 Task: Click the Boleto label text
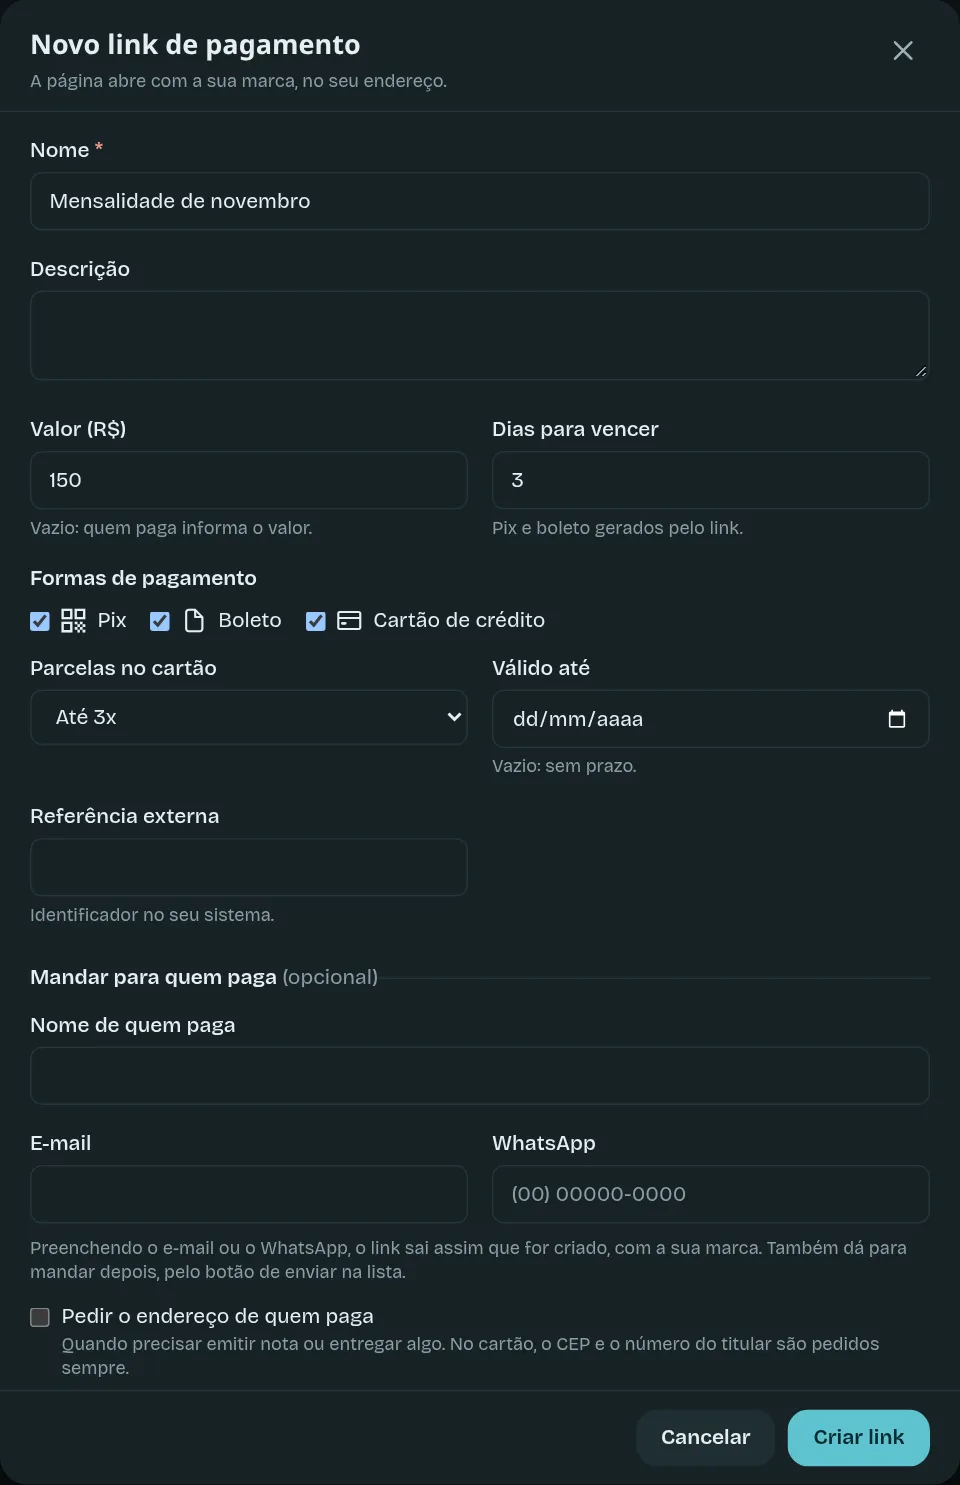tap(250, 620)
